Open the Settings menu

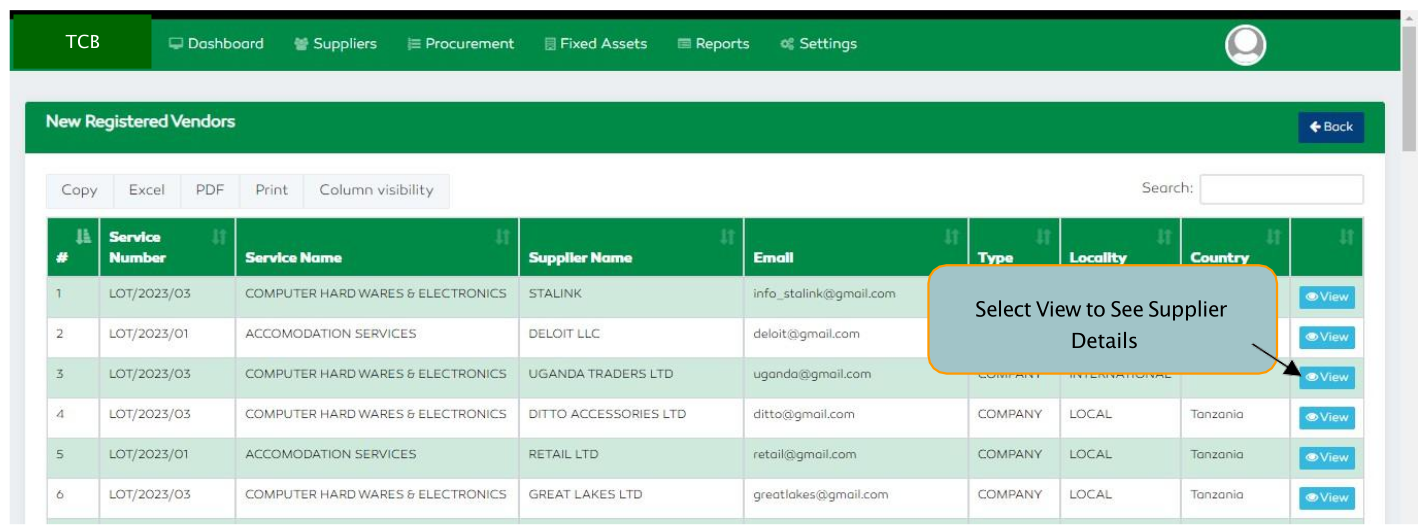pos(818,44)
